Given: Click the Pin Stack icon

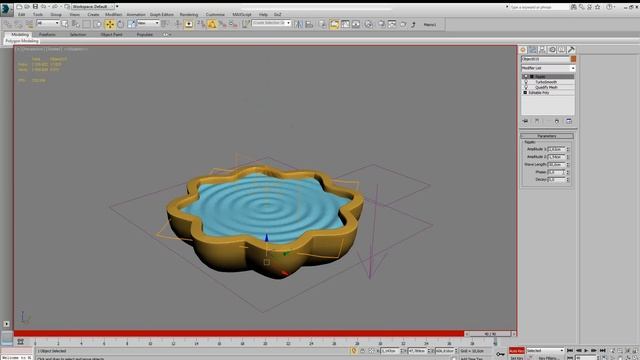Looking at the screenshot, I should 525,121.
